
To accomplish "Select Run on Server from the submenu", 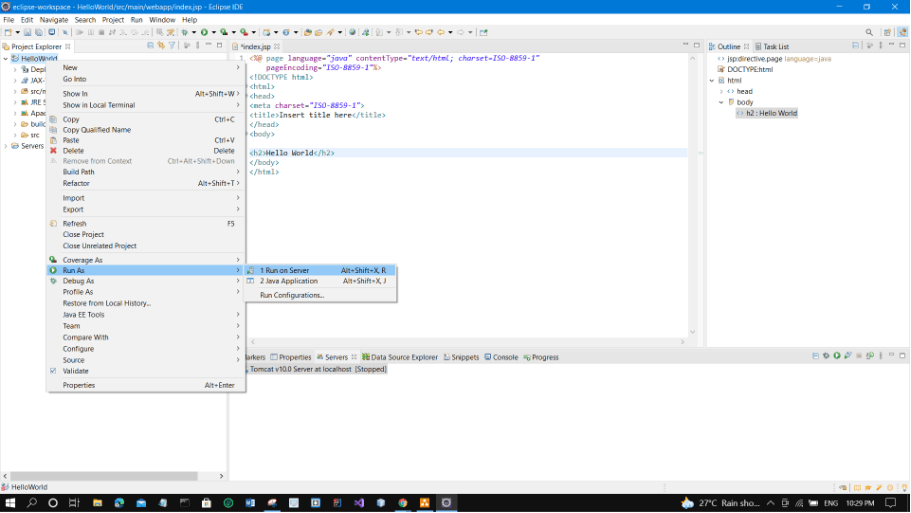I will (285, 270).
